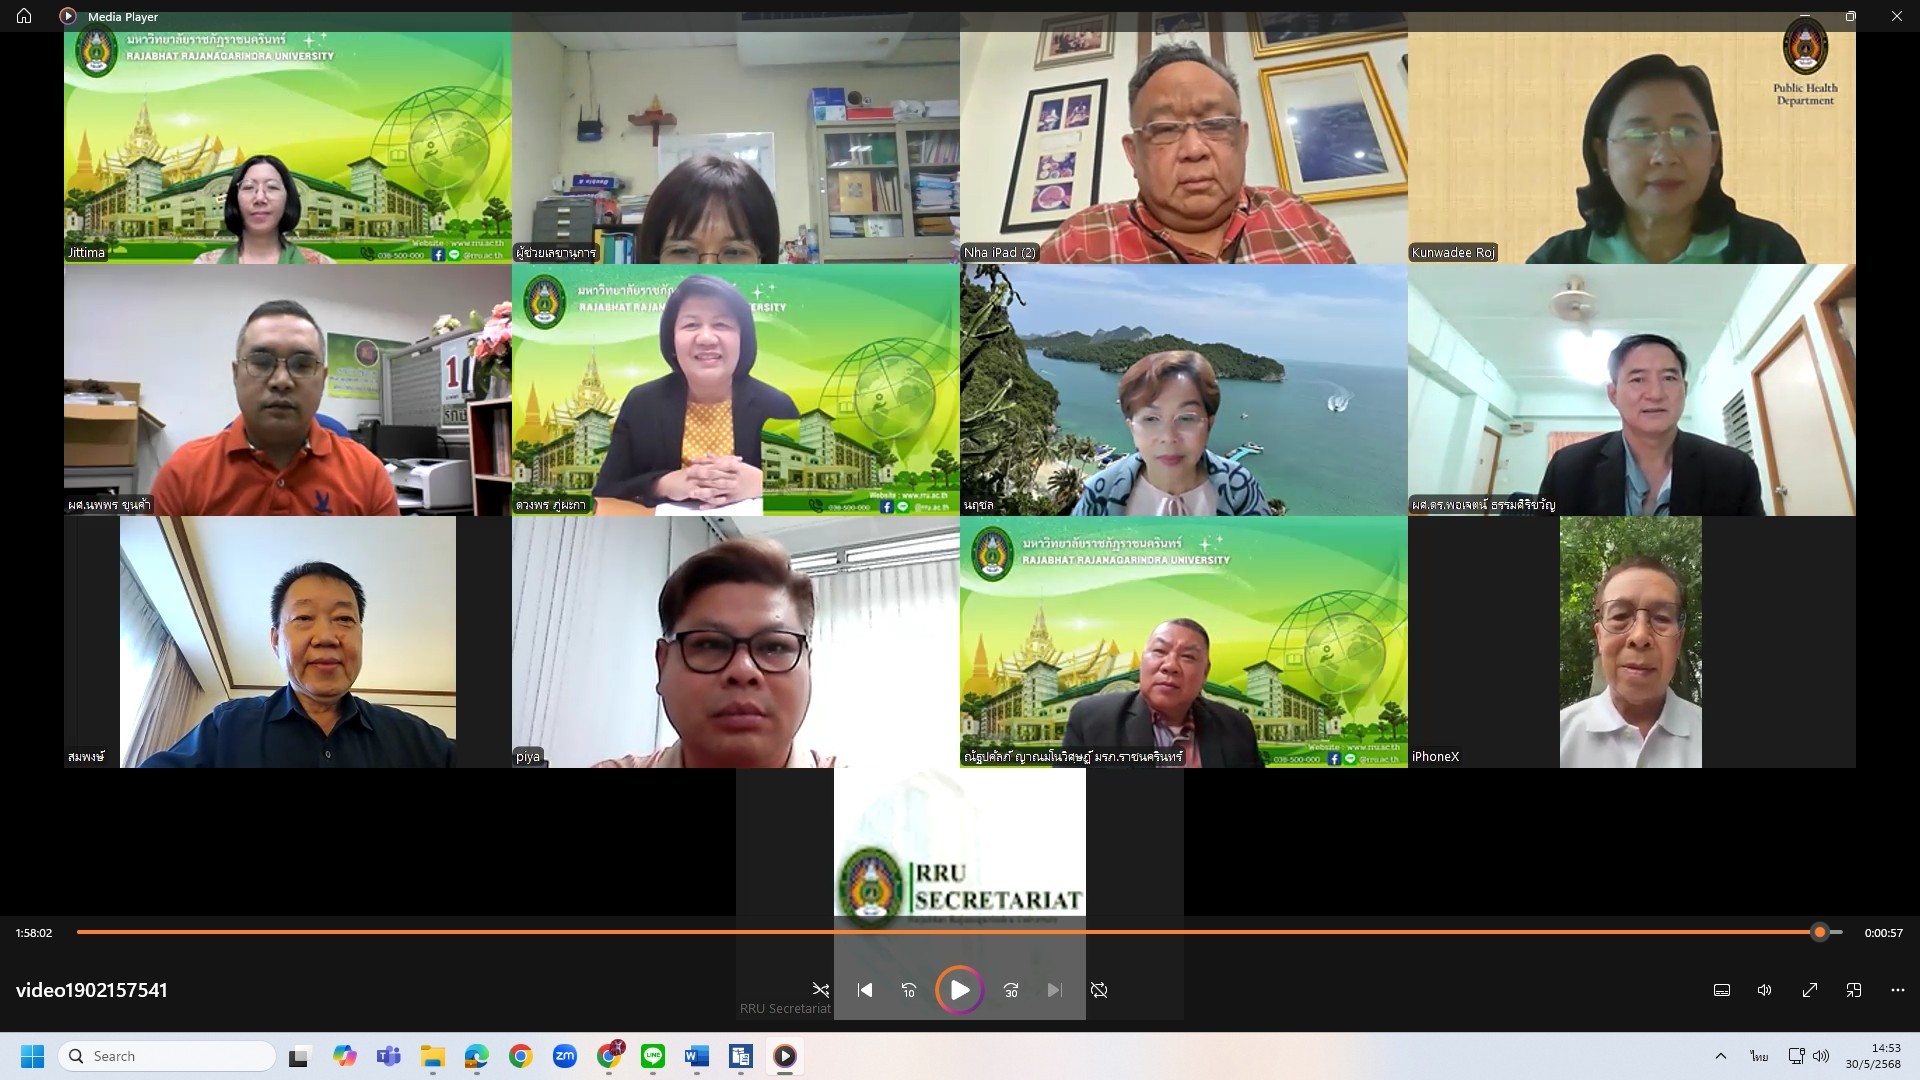Screen dimensions: 1920x1080
Task: Click the Media Player home icon
Action: click(24, 16)
